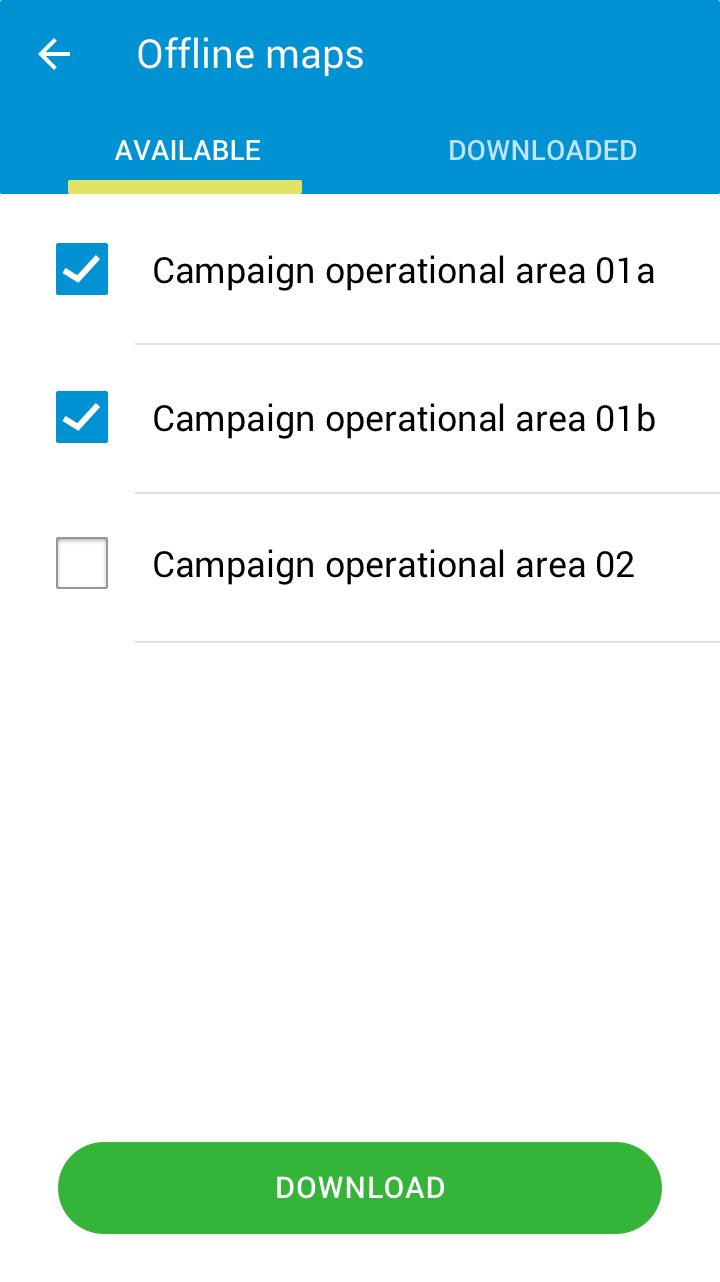The image size is (720, 1282).
Task: Tap the navigation arrow to exit Offline maps
Action: pyautogui.click(x=52, y=54)
